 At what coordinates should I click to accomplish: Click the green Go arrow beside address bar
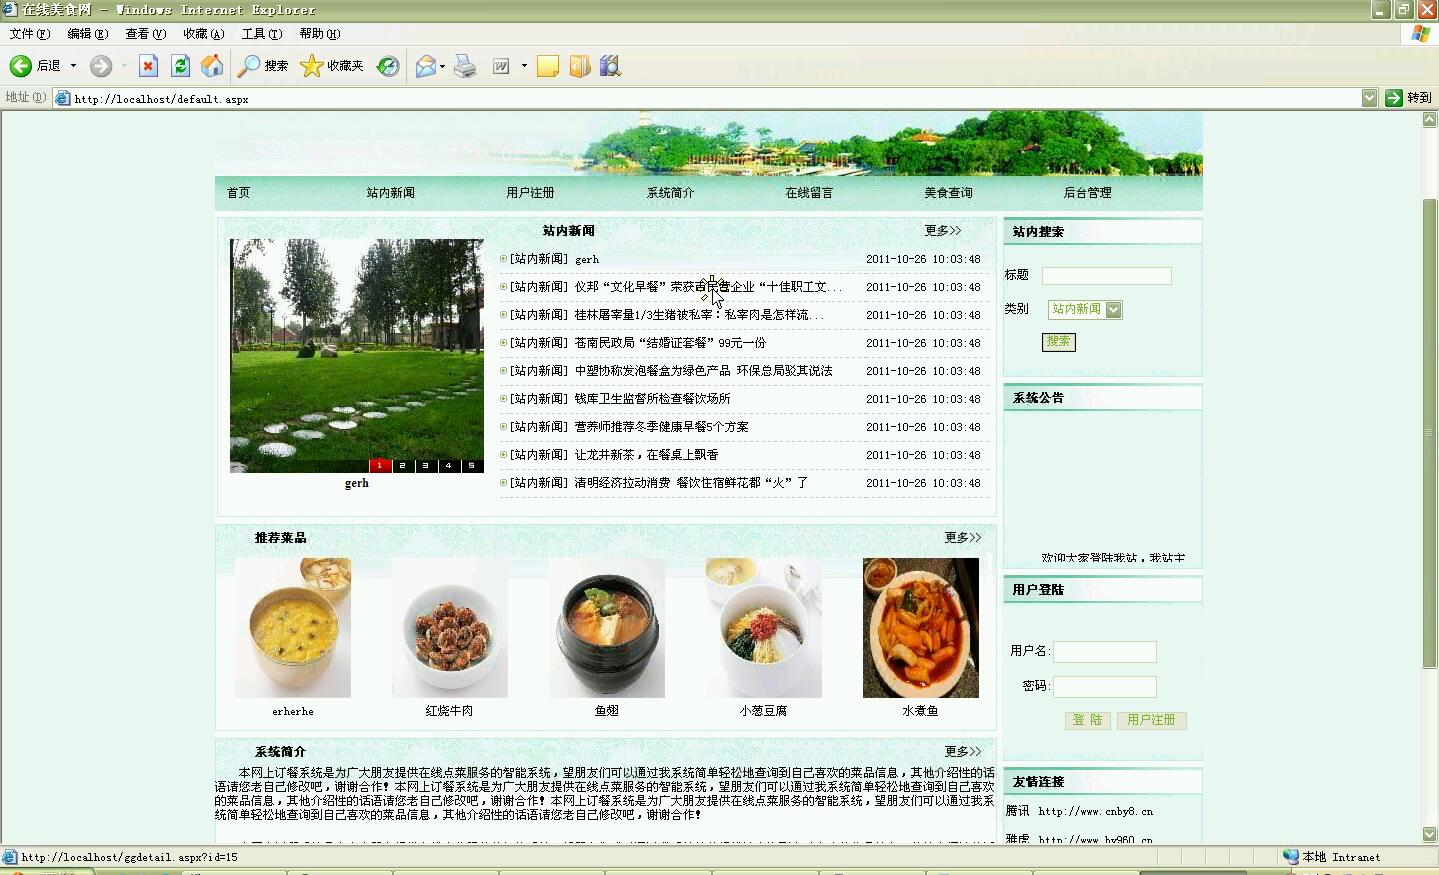pos(1394,98)
